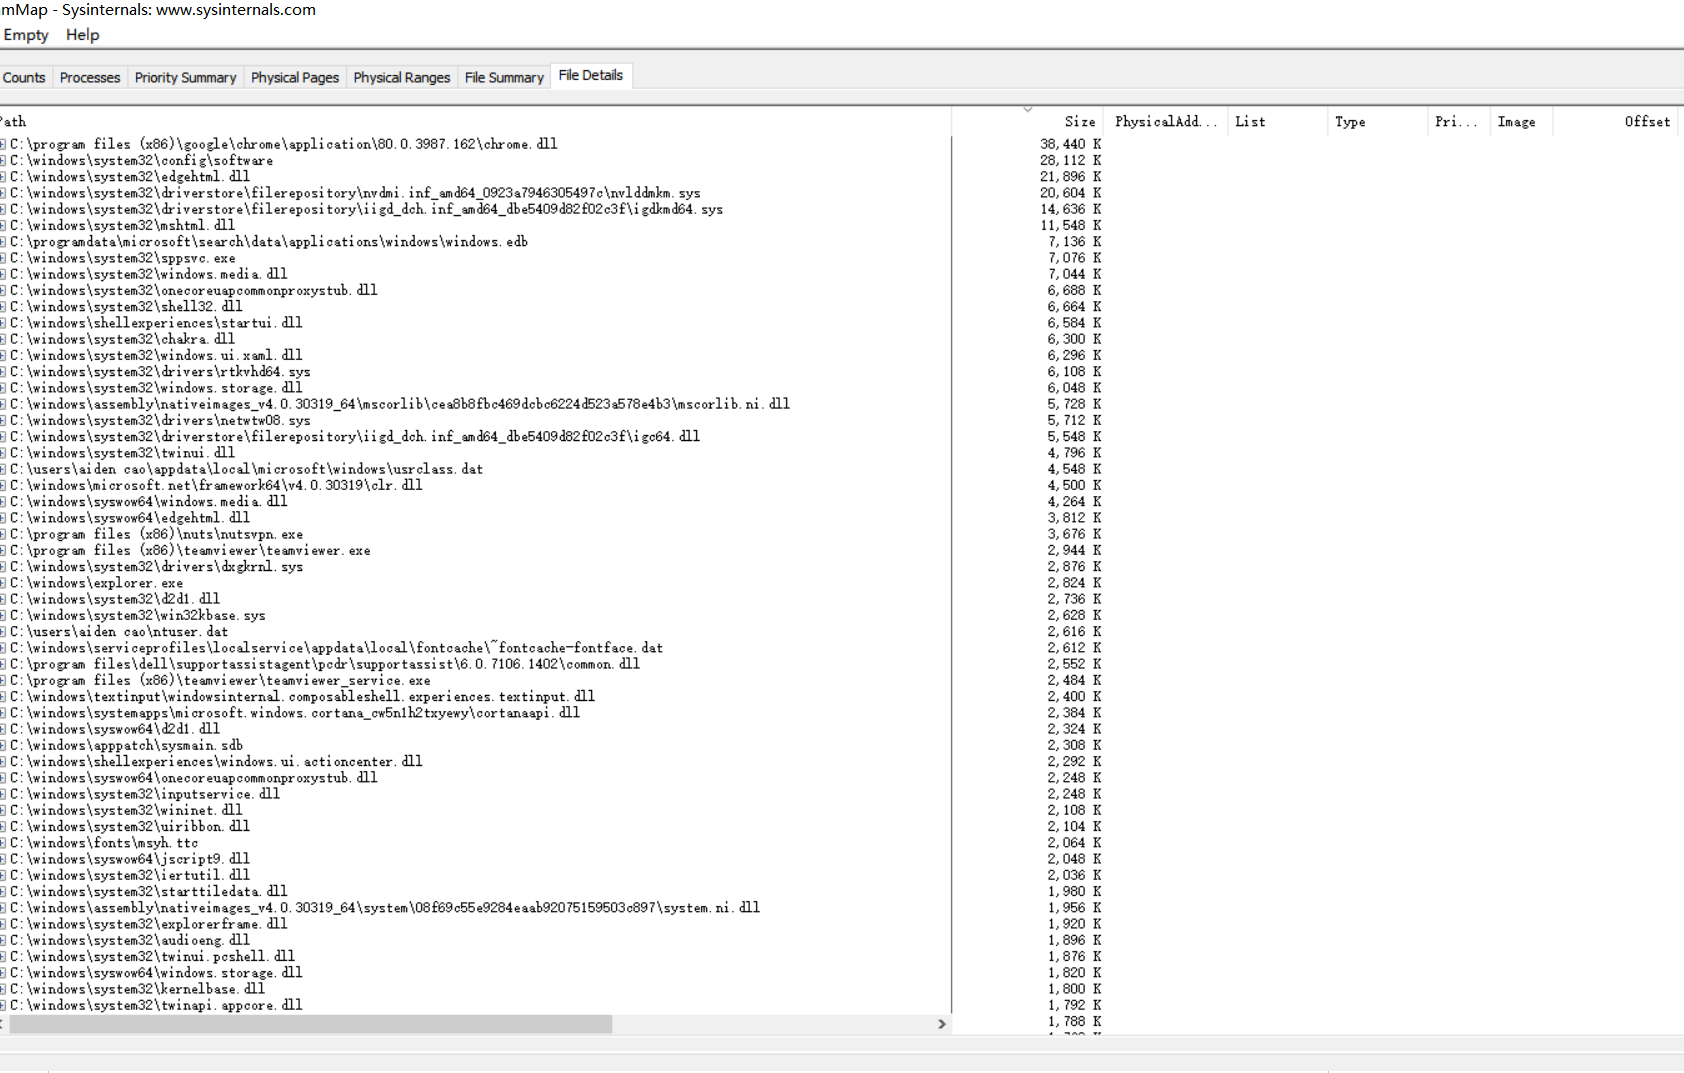
Task: Select the nutsvpn.exe path
Action: pos(157,534)
